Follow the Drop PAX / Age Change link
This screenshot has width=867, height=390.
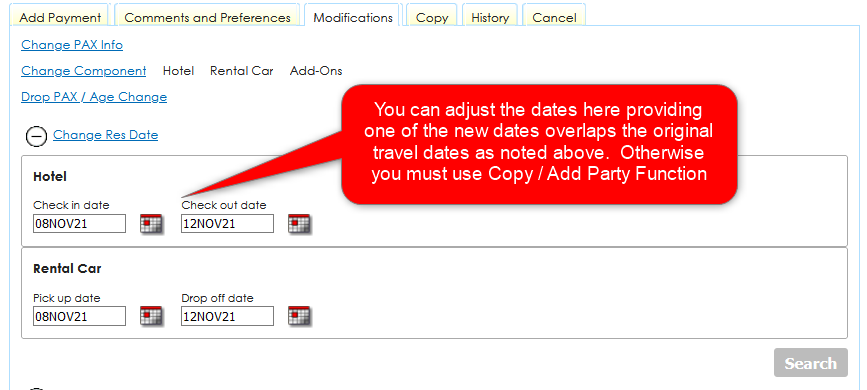(94, 97)
